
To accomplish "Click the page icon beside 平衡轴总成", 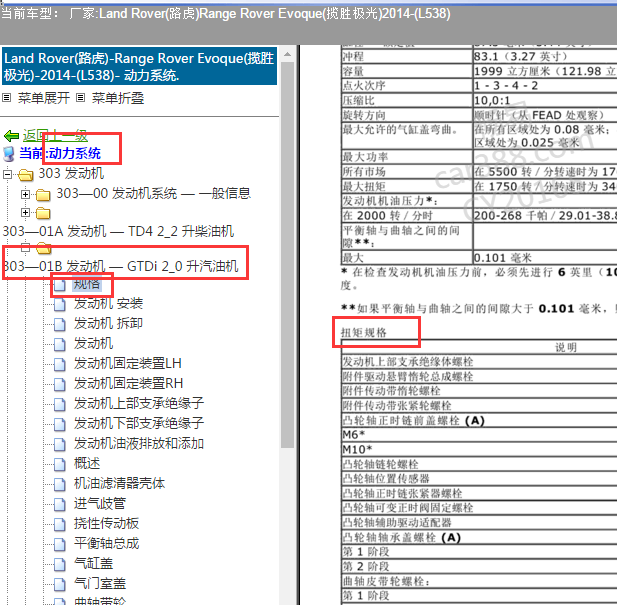I will point(59,544).
